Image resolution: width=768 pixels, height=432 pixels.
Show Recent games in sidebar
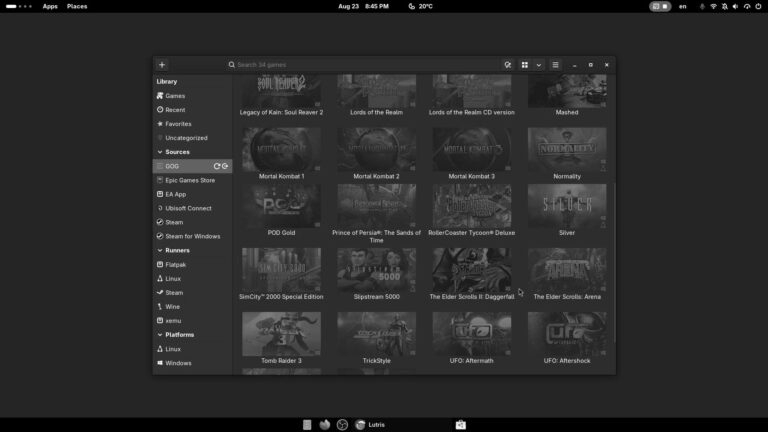(x=192, y=110)
